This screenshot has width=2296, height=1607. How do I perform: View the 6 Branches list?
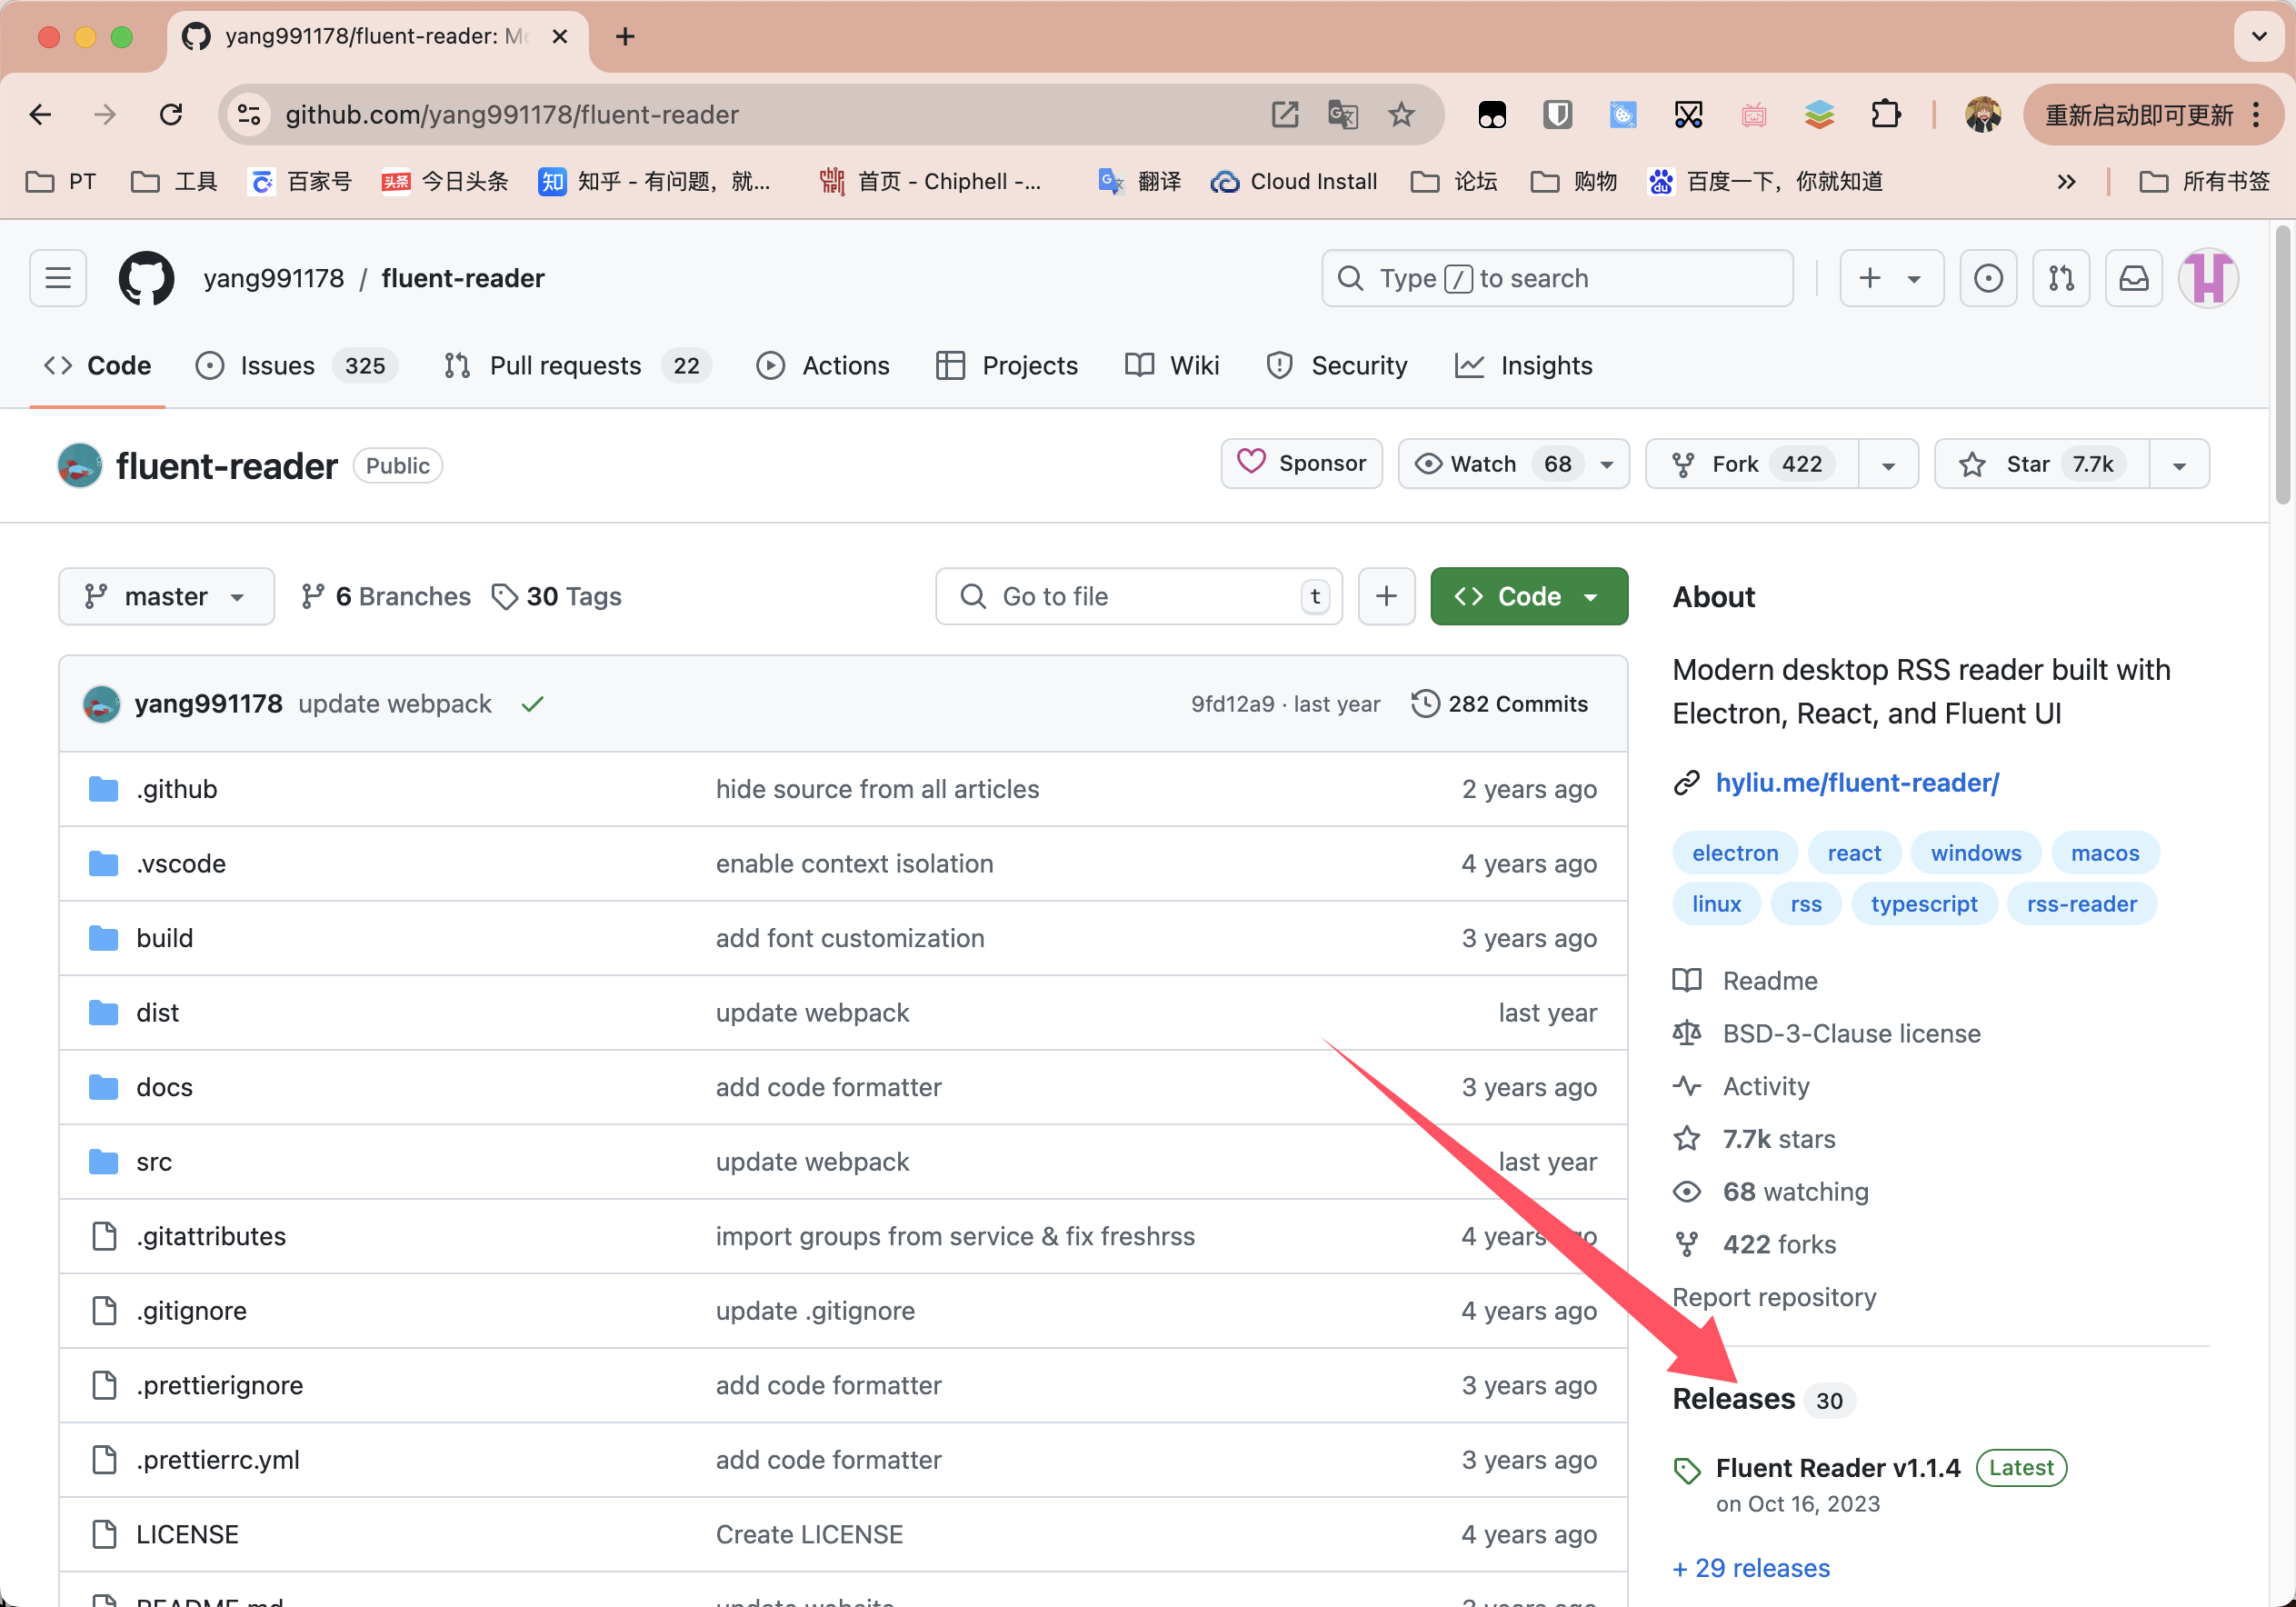(x=386, y=597)
